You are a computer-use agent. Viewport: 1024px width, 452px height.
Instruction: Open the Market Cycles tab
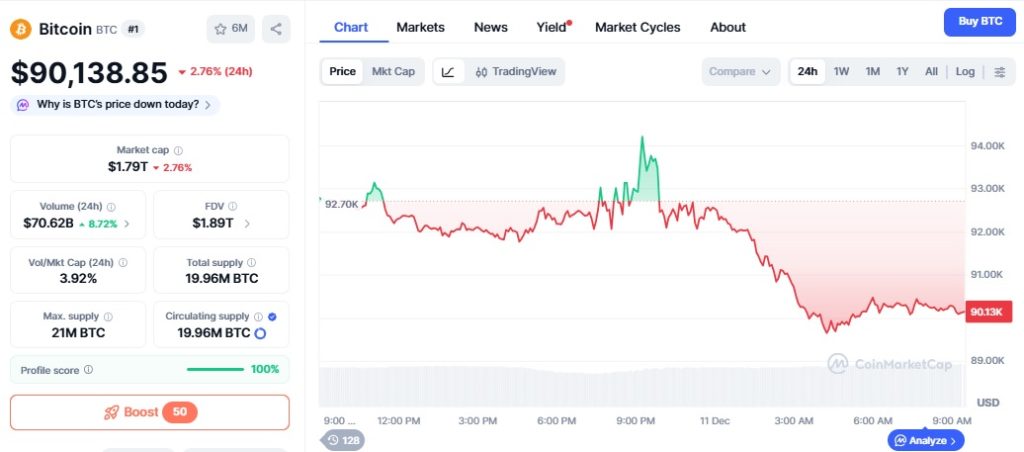click(x=637, y=27)
